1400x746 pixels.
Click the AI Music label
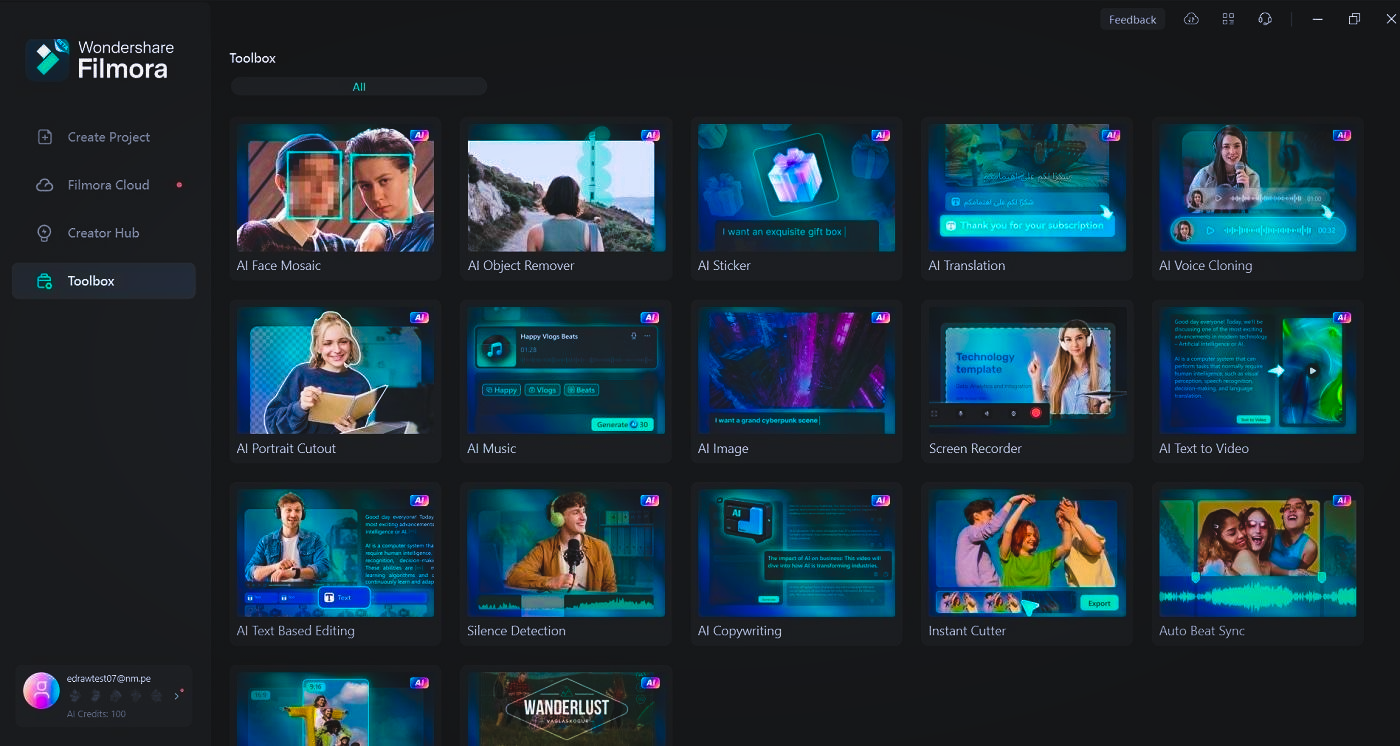pos(492,449)
